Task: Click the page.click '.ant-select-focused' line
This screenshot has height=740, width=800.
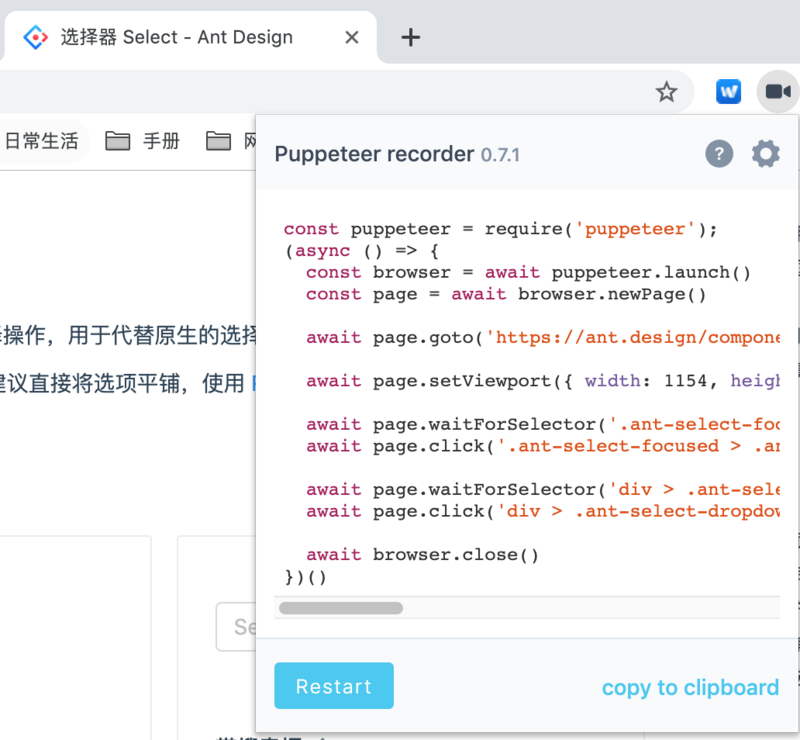Action: tap(543, 447)
